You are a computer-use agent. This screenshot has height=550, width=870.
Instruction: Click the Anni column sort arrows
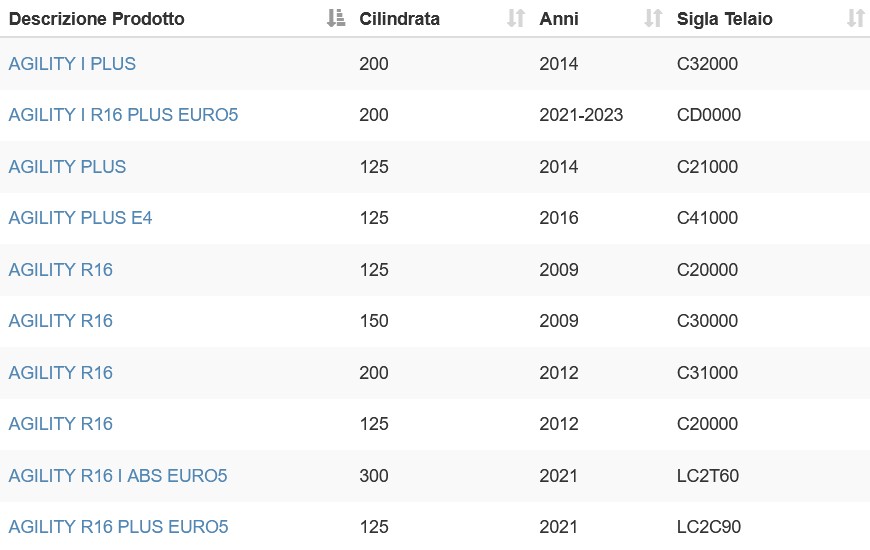coord(654,18)
